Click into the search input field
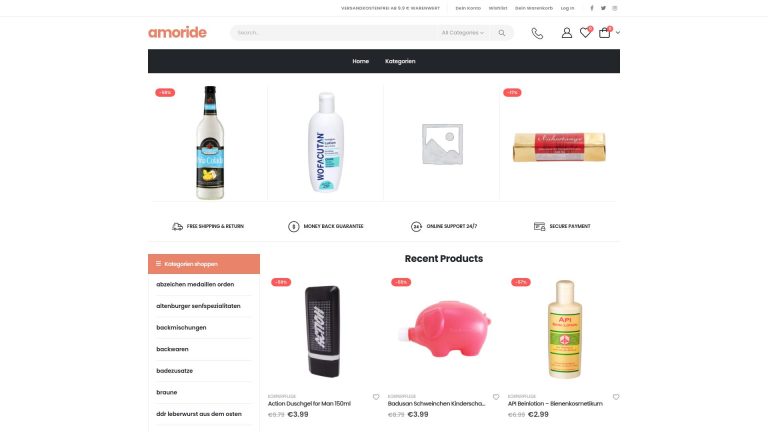 pyautogui.click(x=333, y=33)
